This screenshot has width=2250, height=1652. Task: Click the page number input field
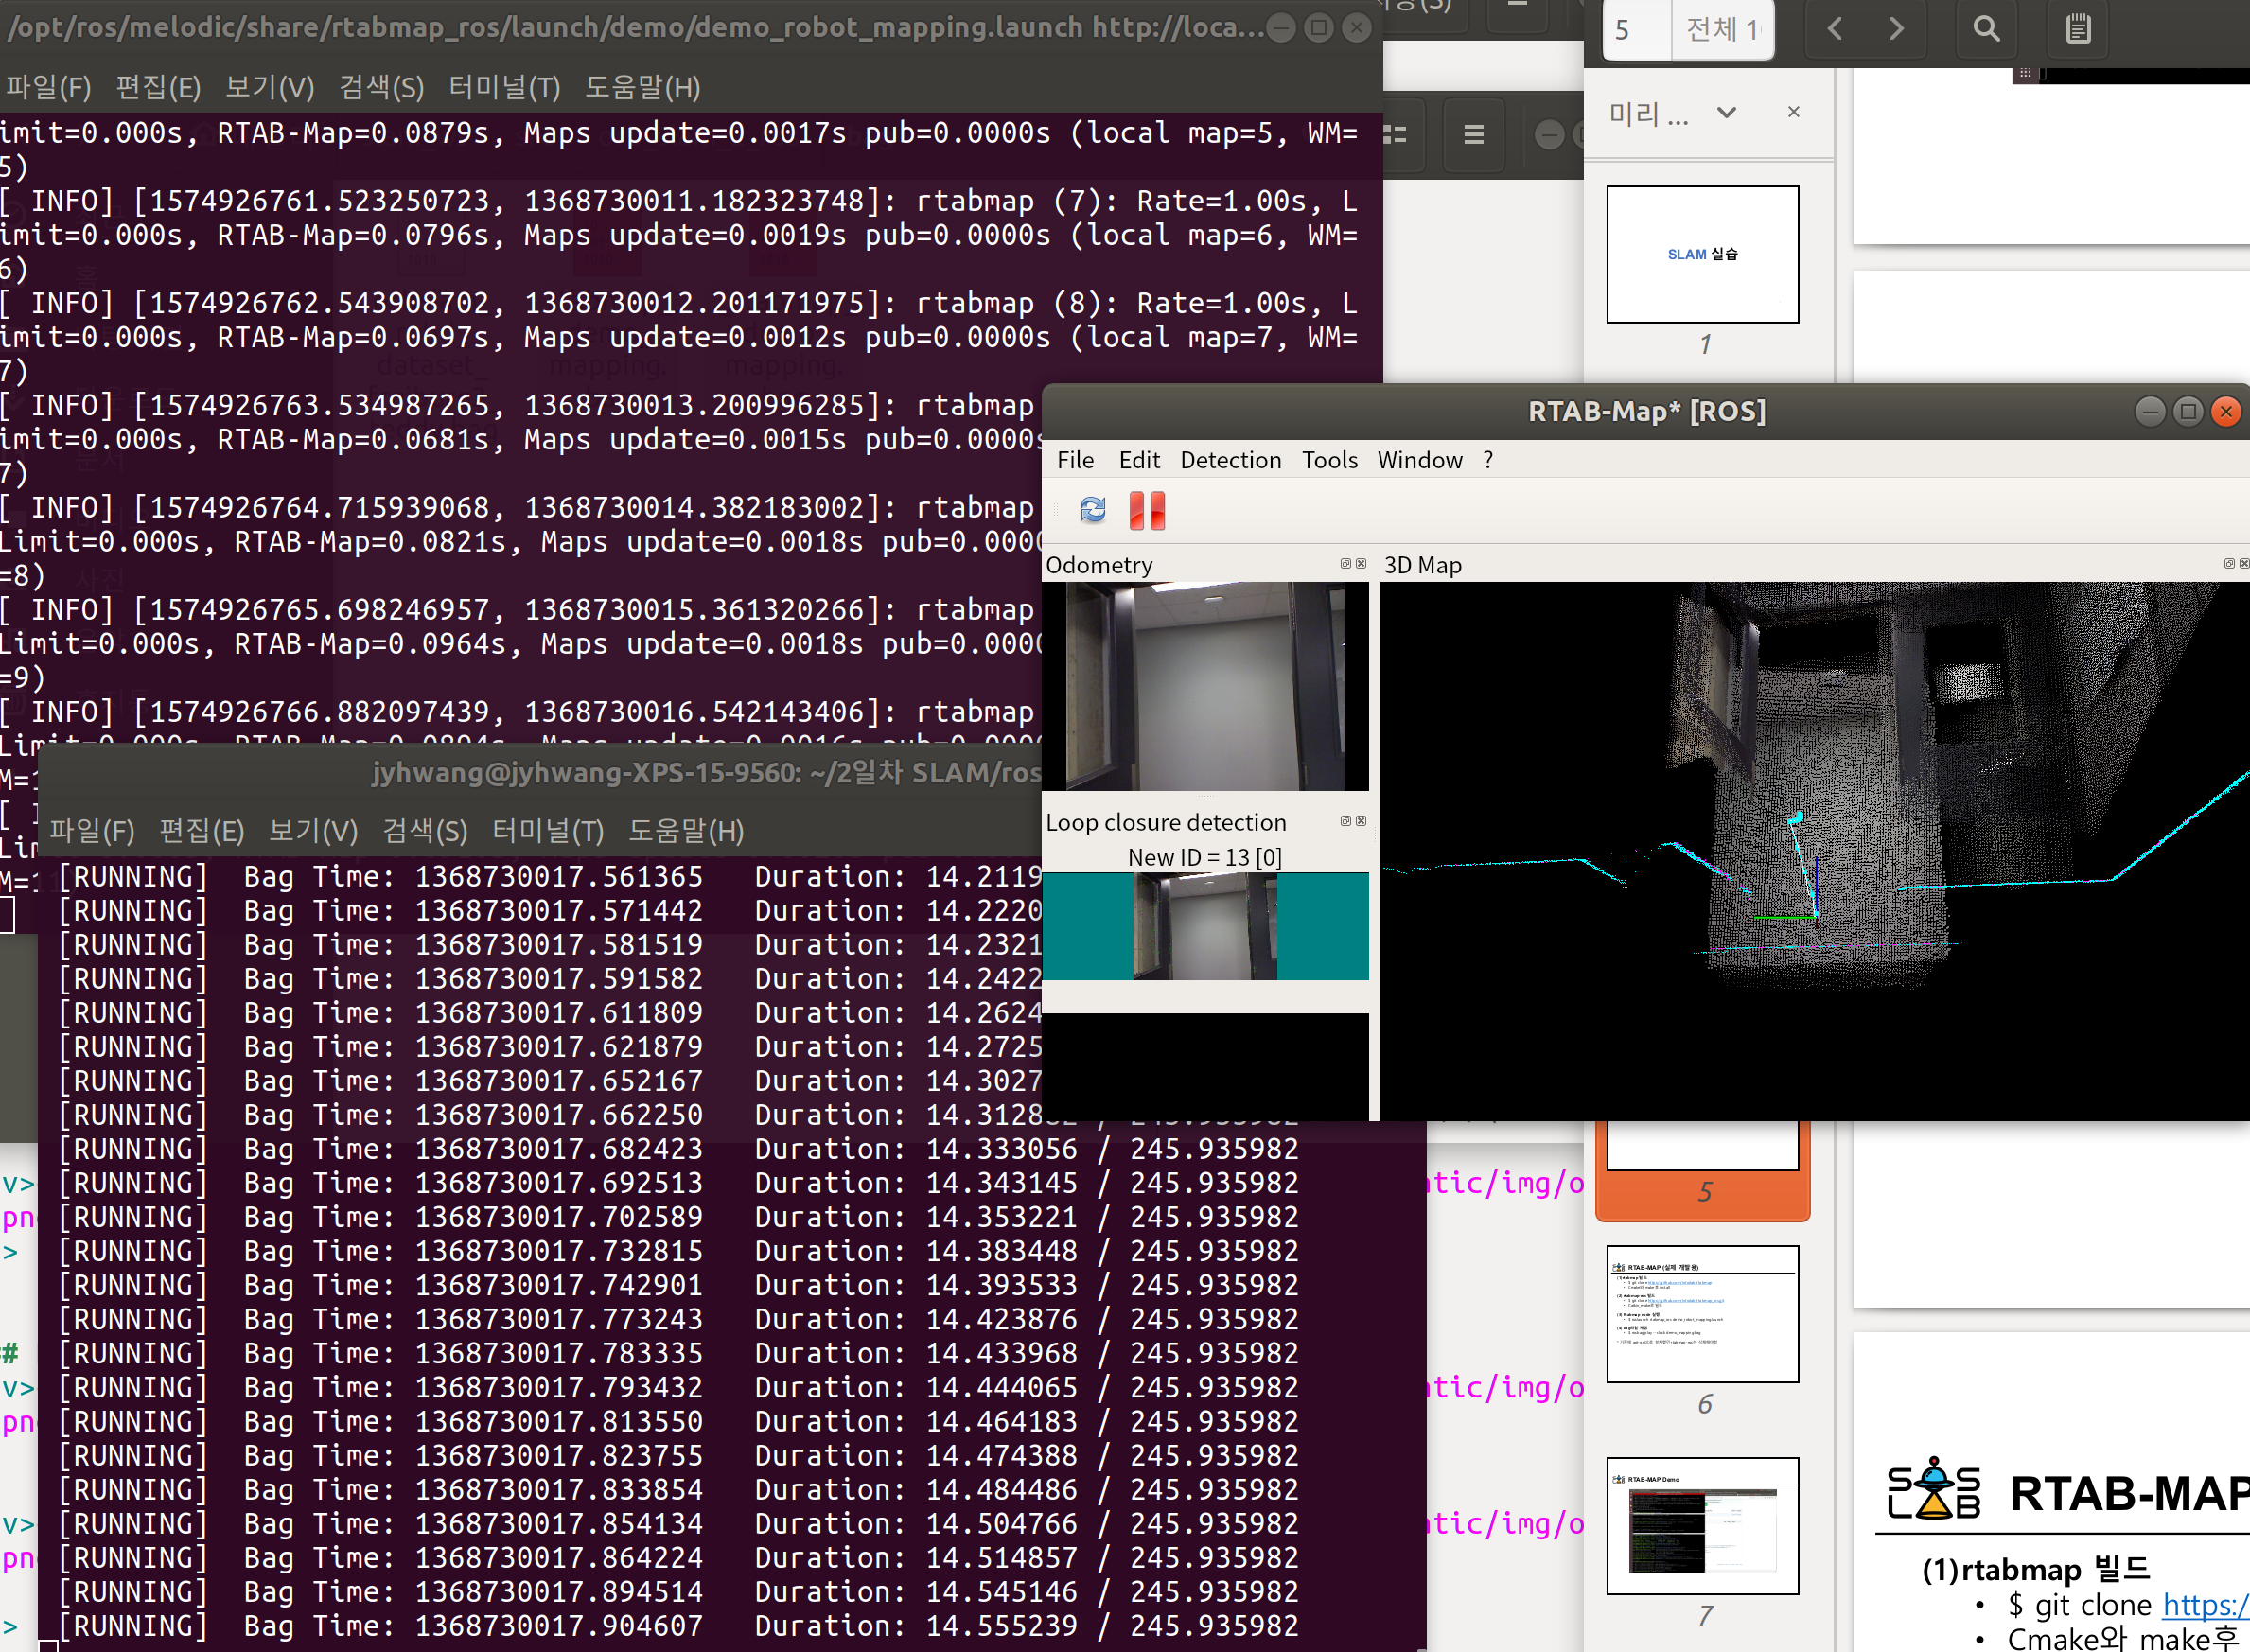point(1636,30)
